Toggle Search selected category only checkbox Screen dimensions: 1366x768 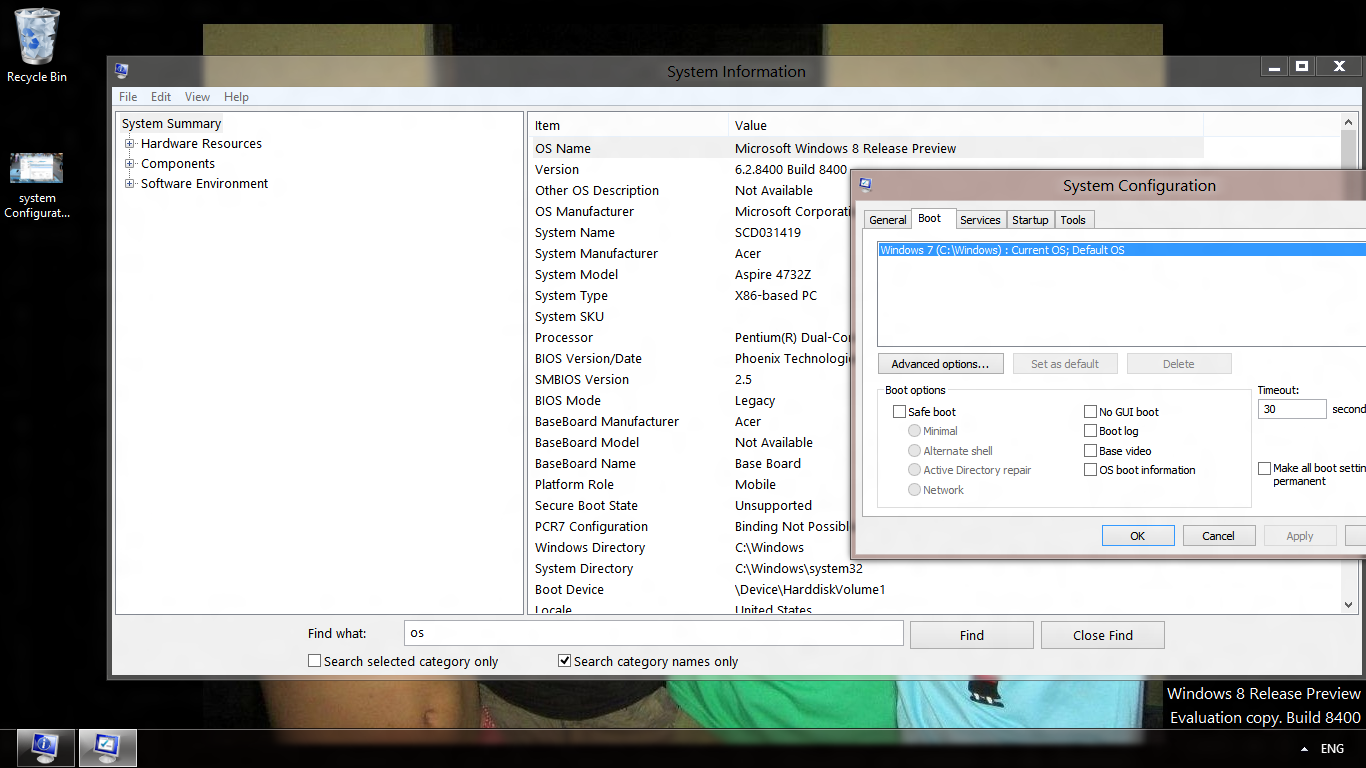click(x=314, y=661)
